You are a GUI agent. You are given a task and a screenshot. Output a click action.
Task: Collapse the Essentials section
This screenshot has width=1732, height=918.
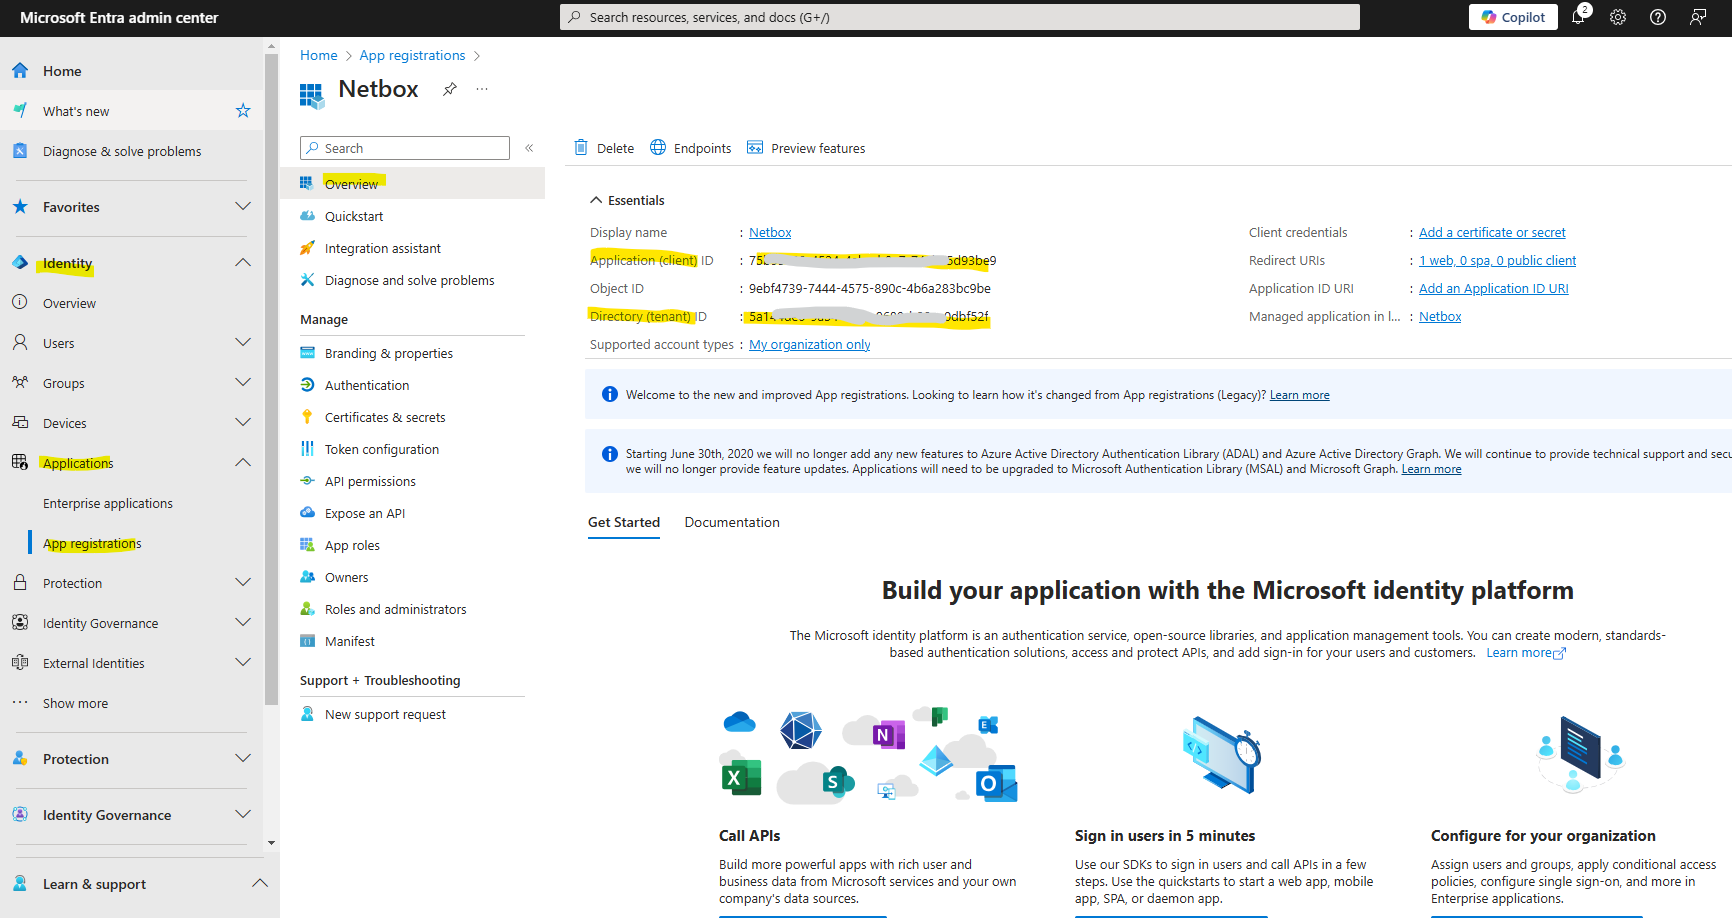point(627,200)
